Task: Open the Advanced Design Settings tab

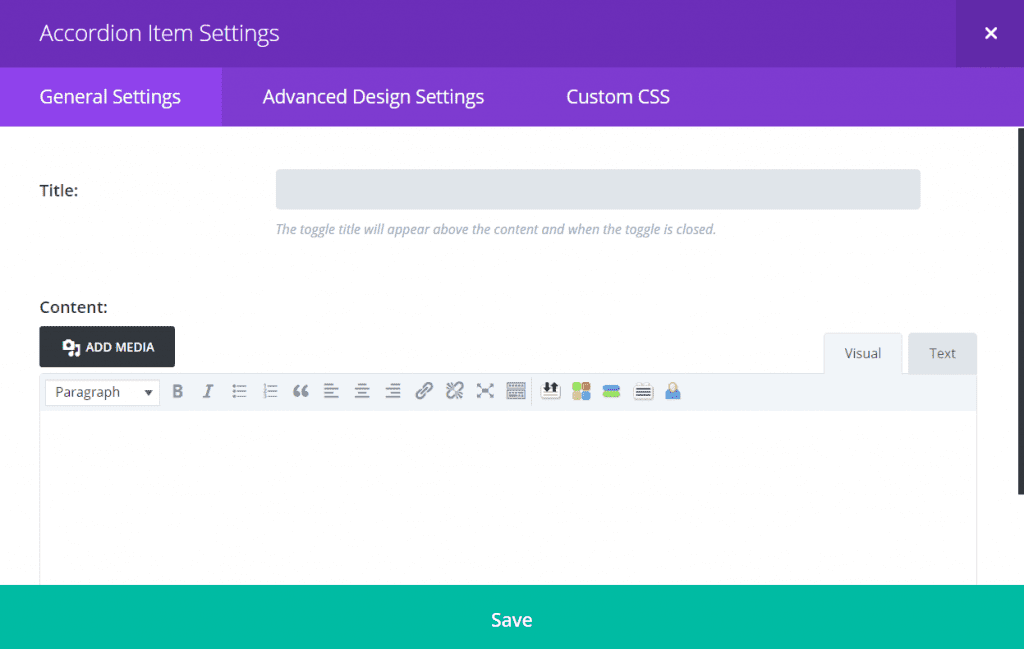Action: [373, 96]
